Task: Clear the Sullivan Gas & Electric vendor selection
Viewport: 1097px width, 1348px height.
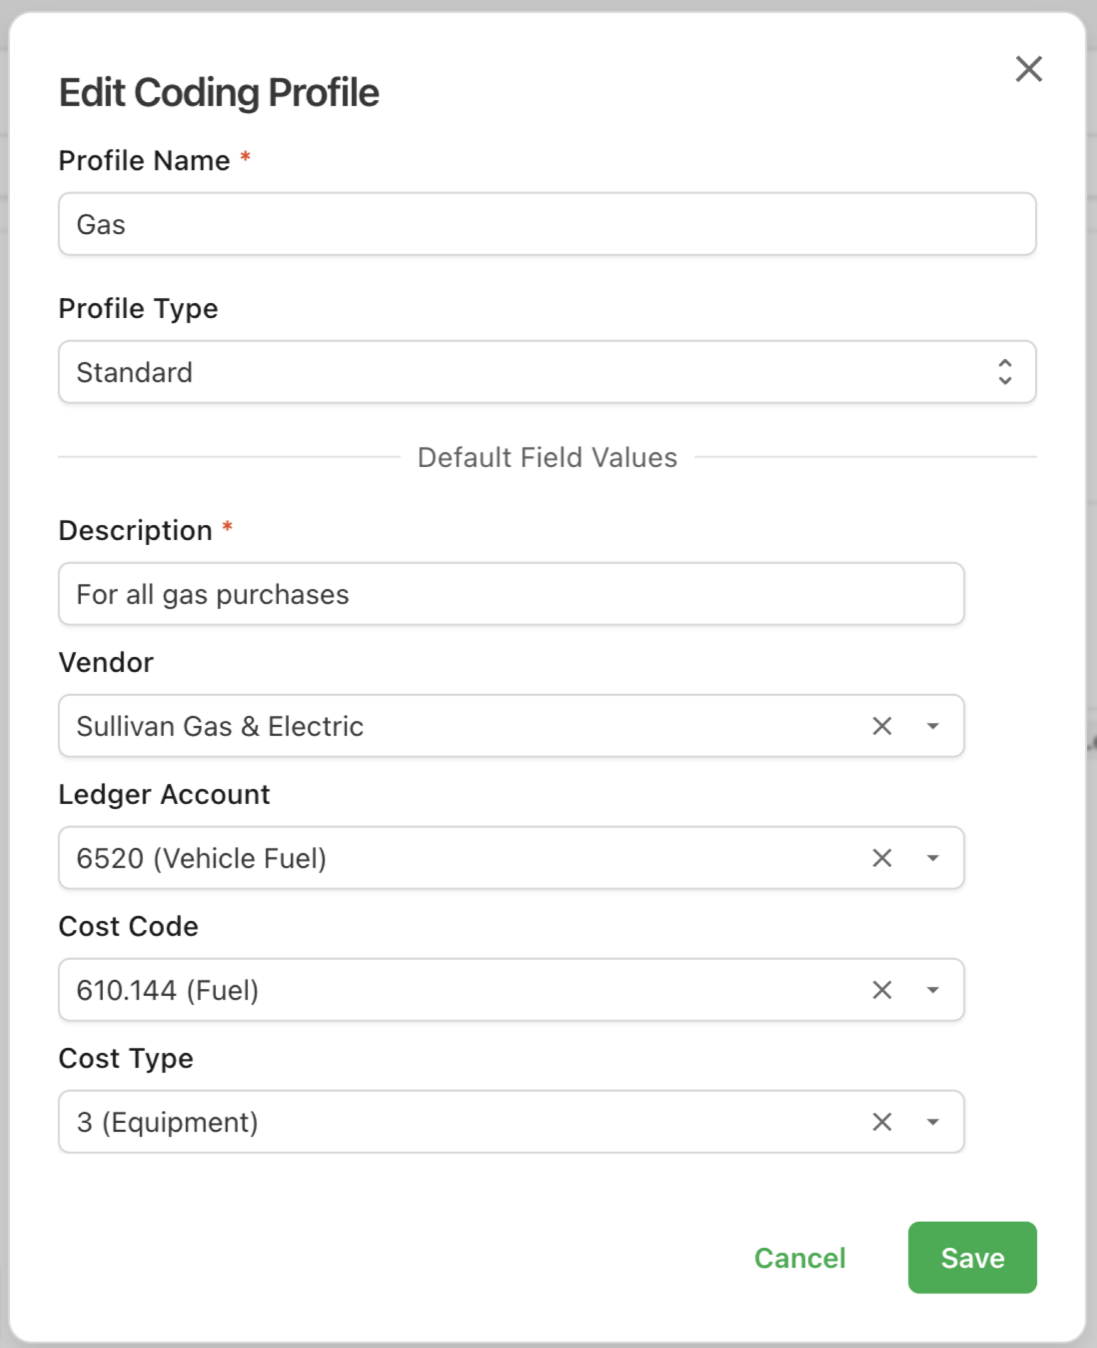Action: [x=881, y=726]
